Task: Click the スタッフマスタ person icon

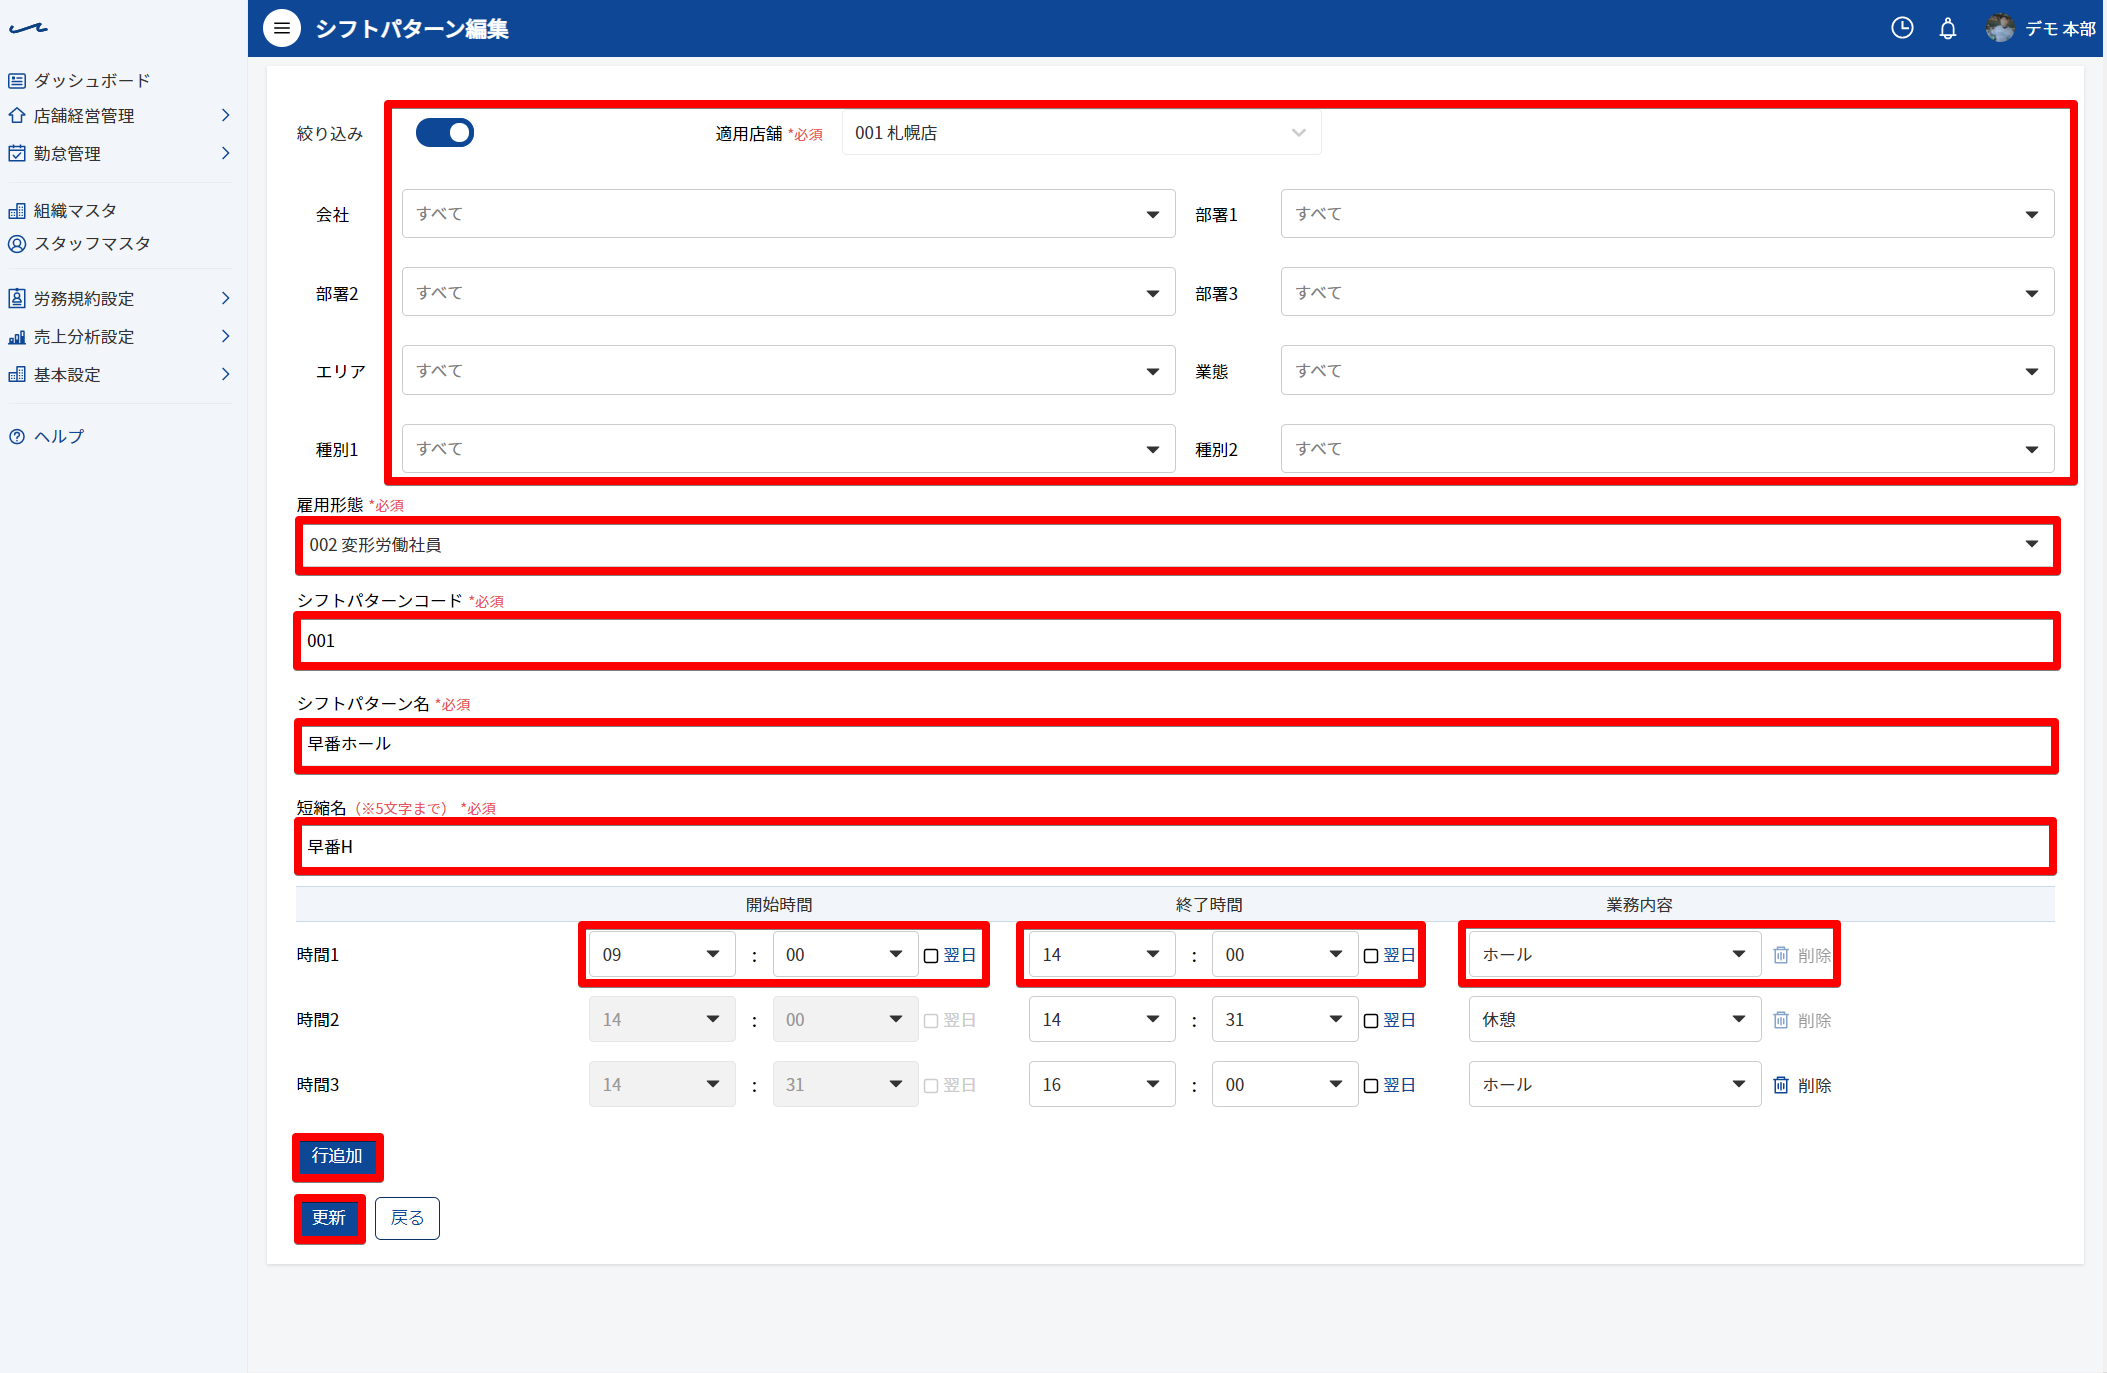Action: pyautogui.click(x=17, y=243)
